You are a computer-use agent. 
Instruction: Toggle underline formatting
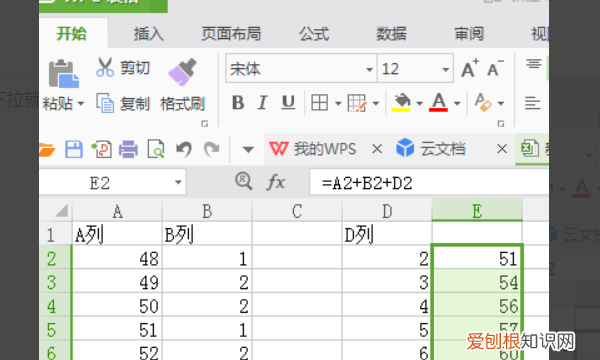point(288,103)
